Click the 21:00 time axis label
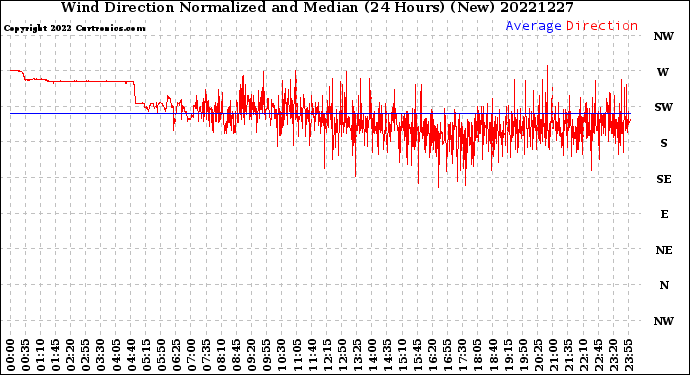 click(553, 355)
